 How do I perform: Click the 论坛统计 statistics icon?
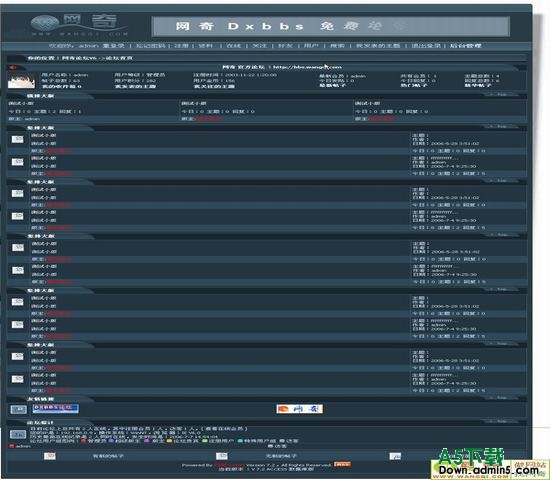(18, 434)
